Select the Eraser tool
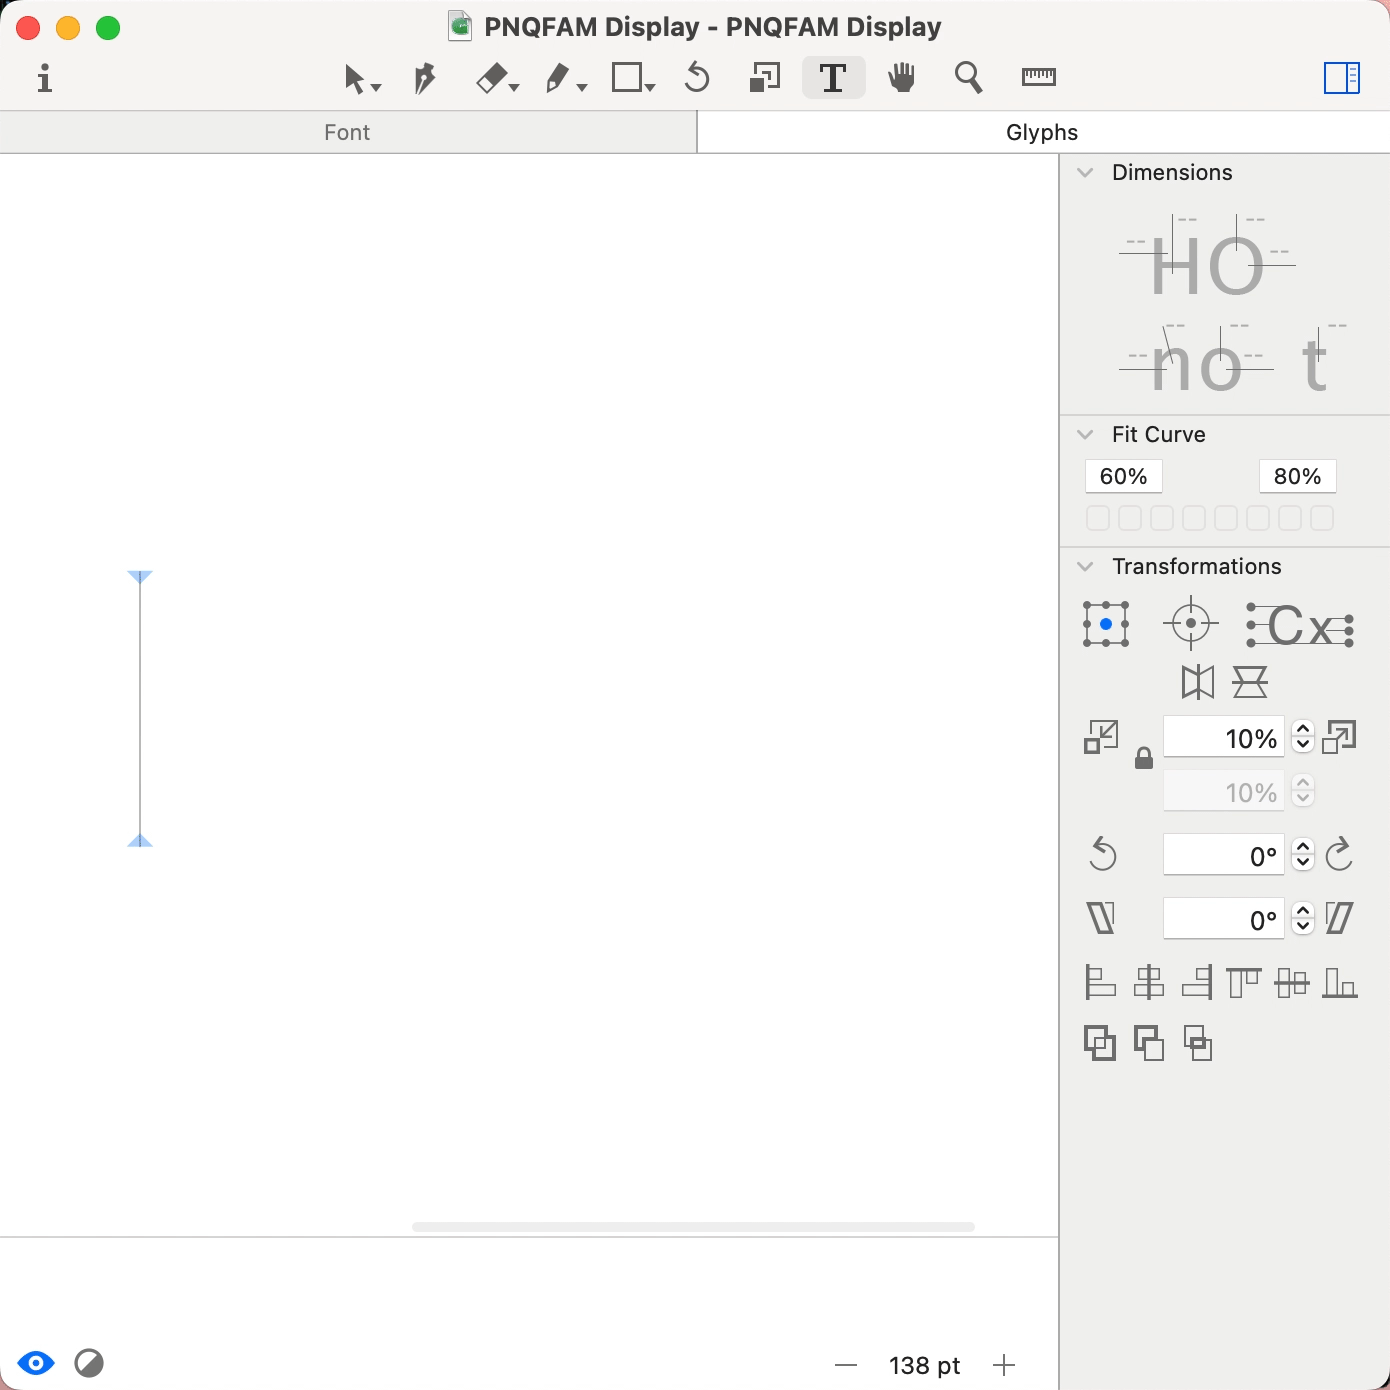The width and height of the screenshot is (1390, 1390). pos(497,78)
